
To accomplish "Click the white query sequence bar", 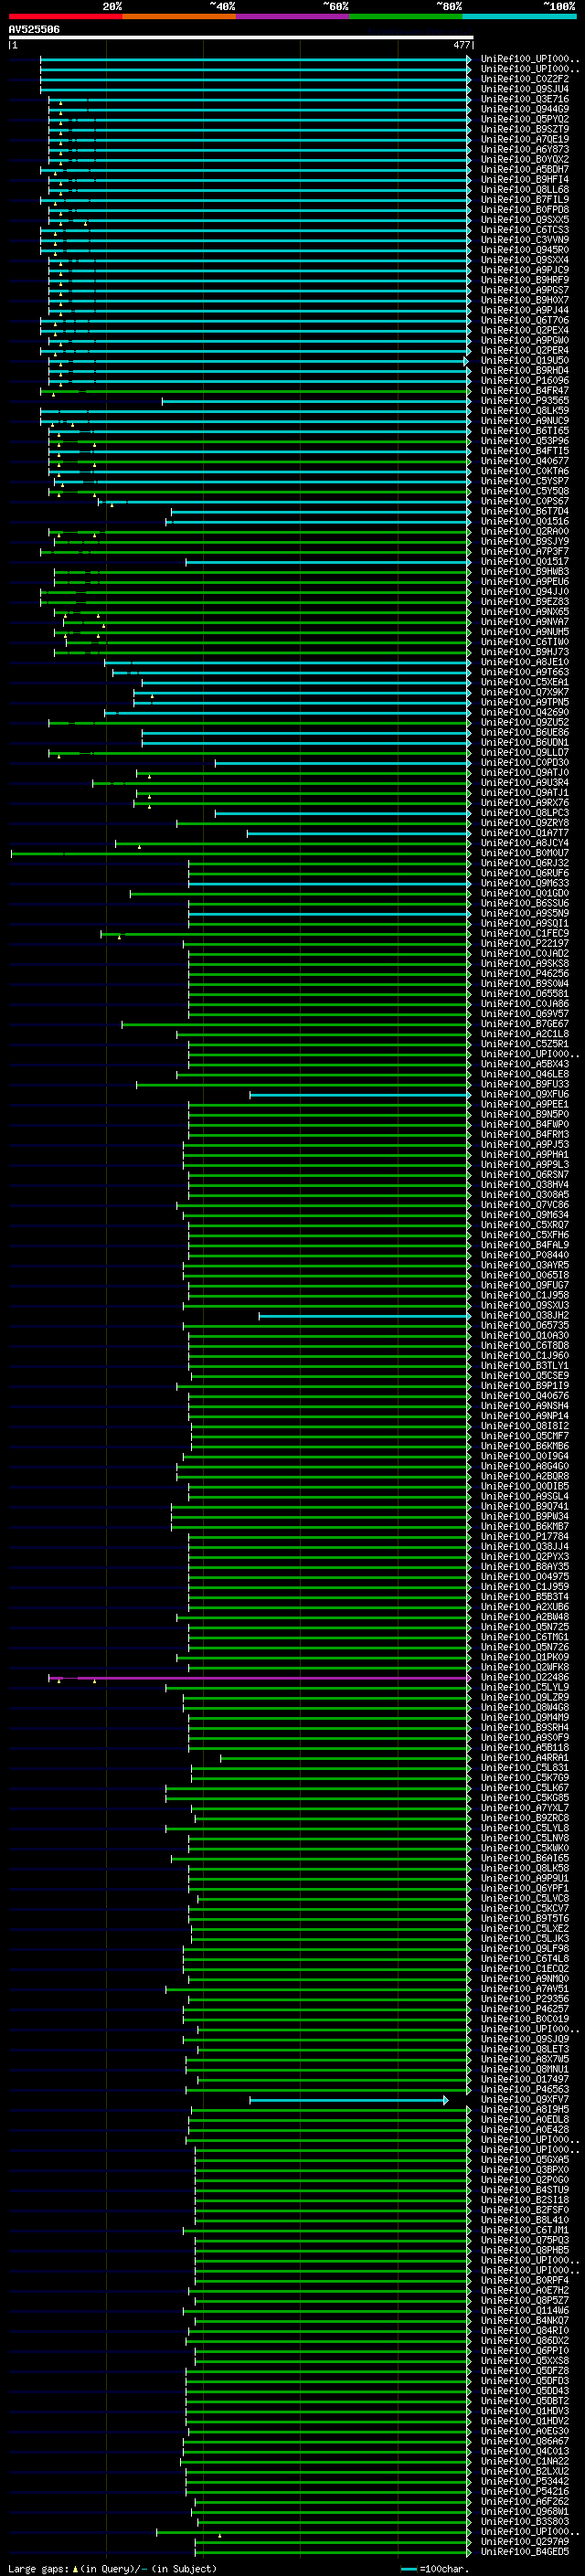I will click(x=241, y=38).
